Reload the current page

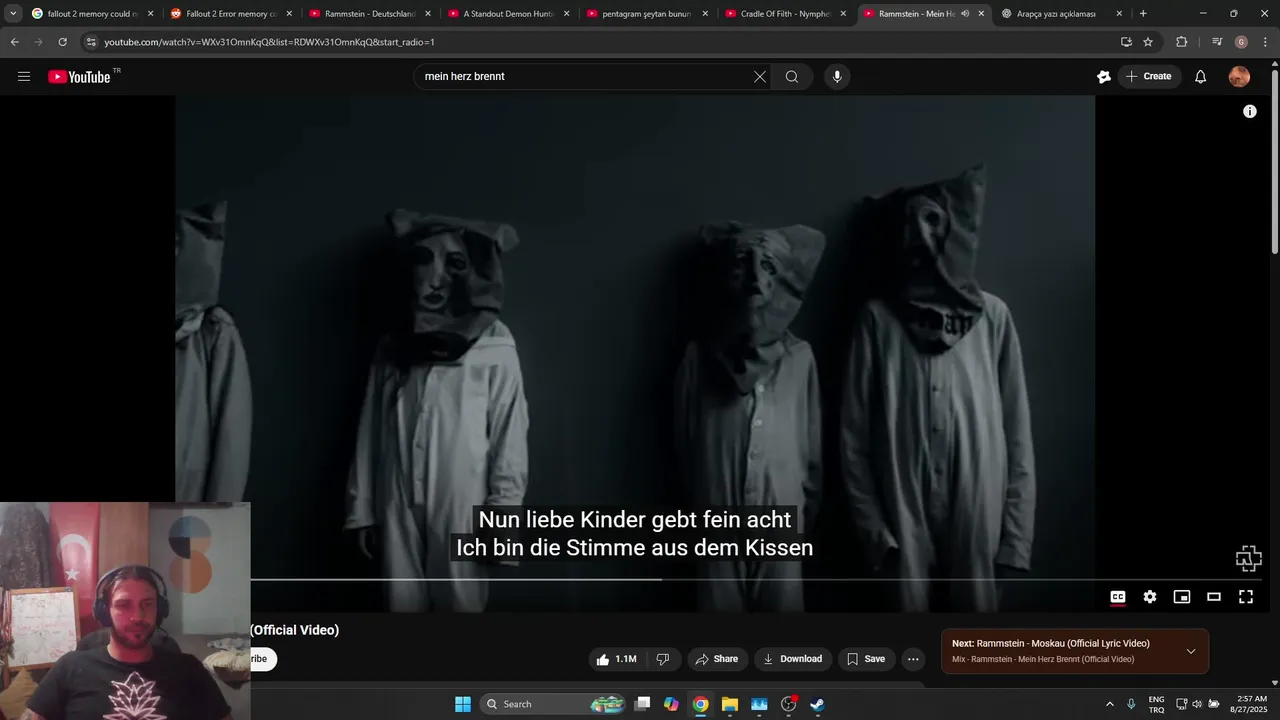(x=62, y=42)
